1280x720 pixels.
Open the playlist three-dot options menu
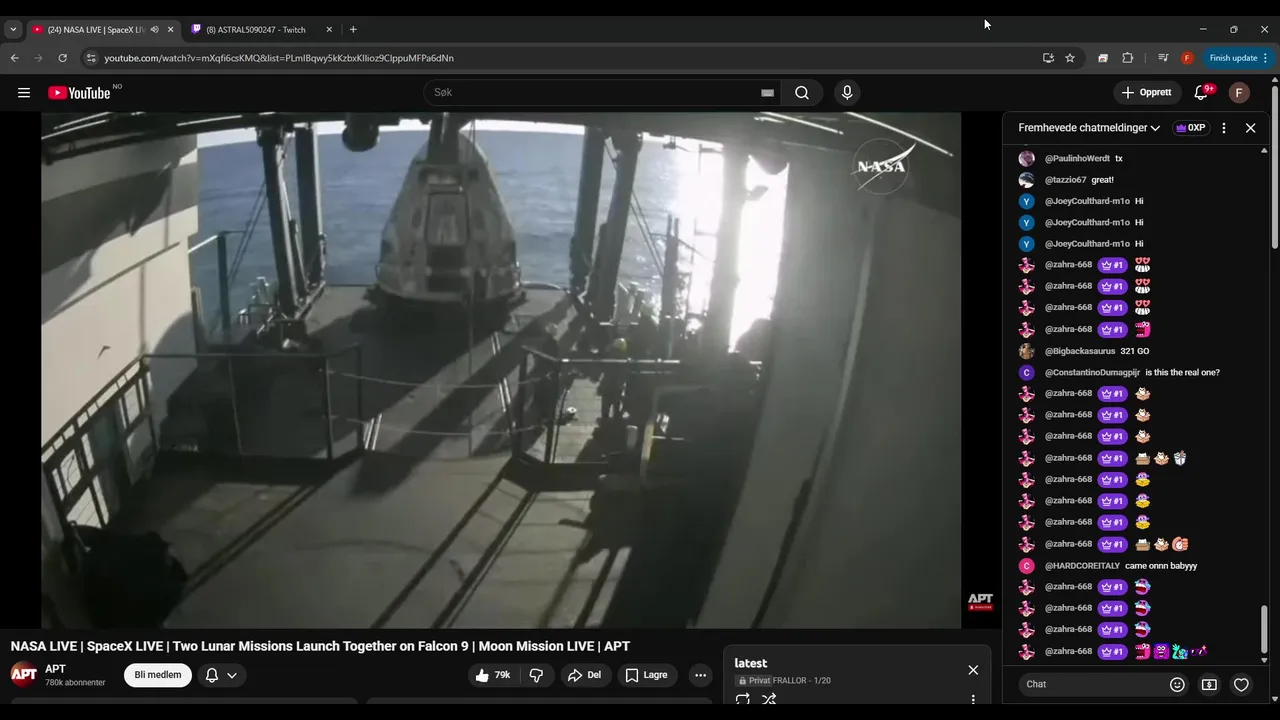[x=973, y=699]
